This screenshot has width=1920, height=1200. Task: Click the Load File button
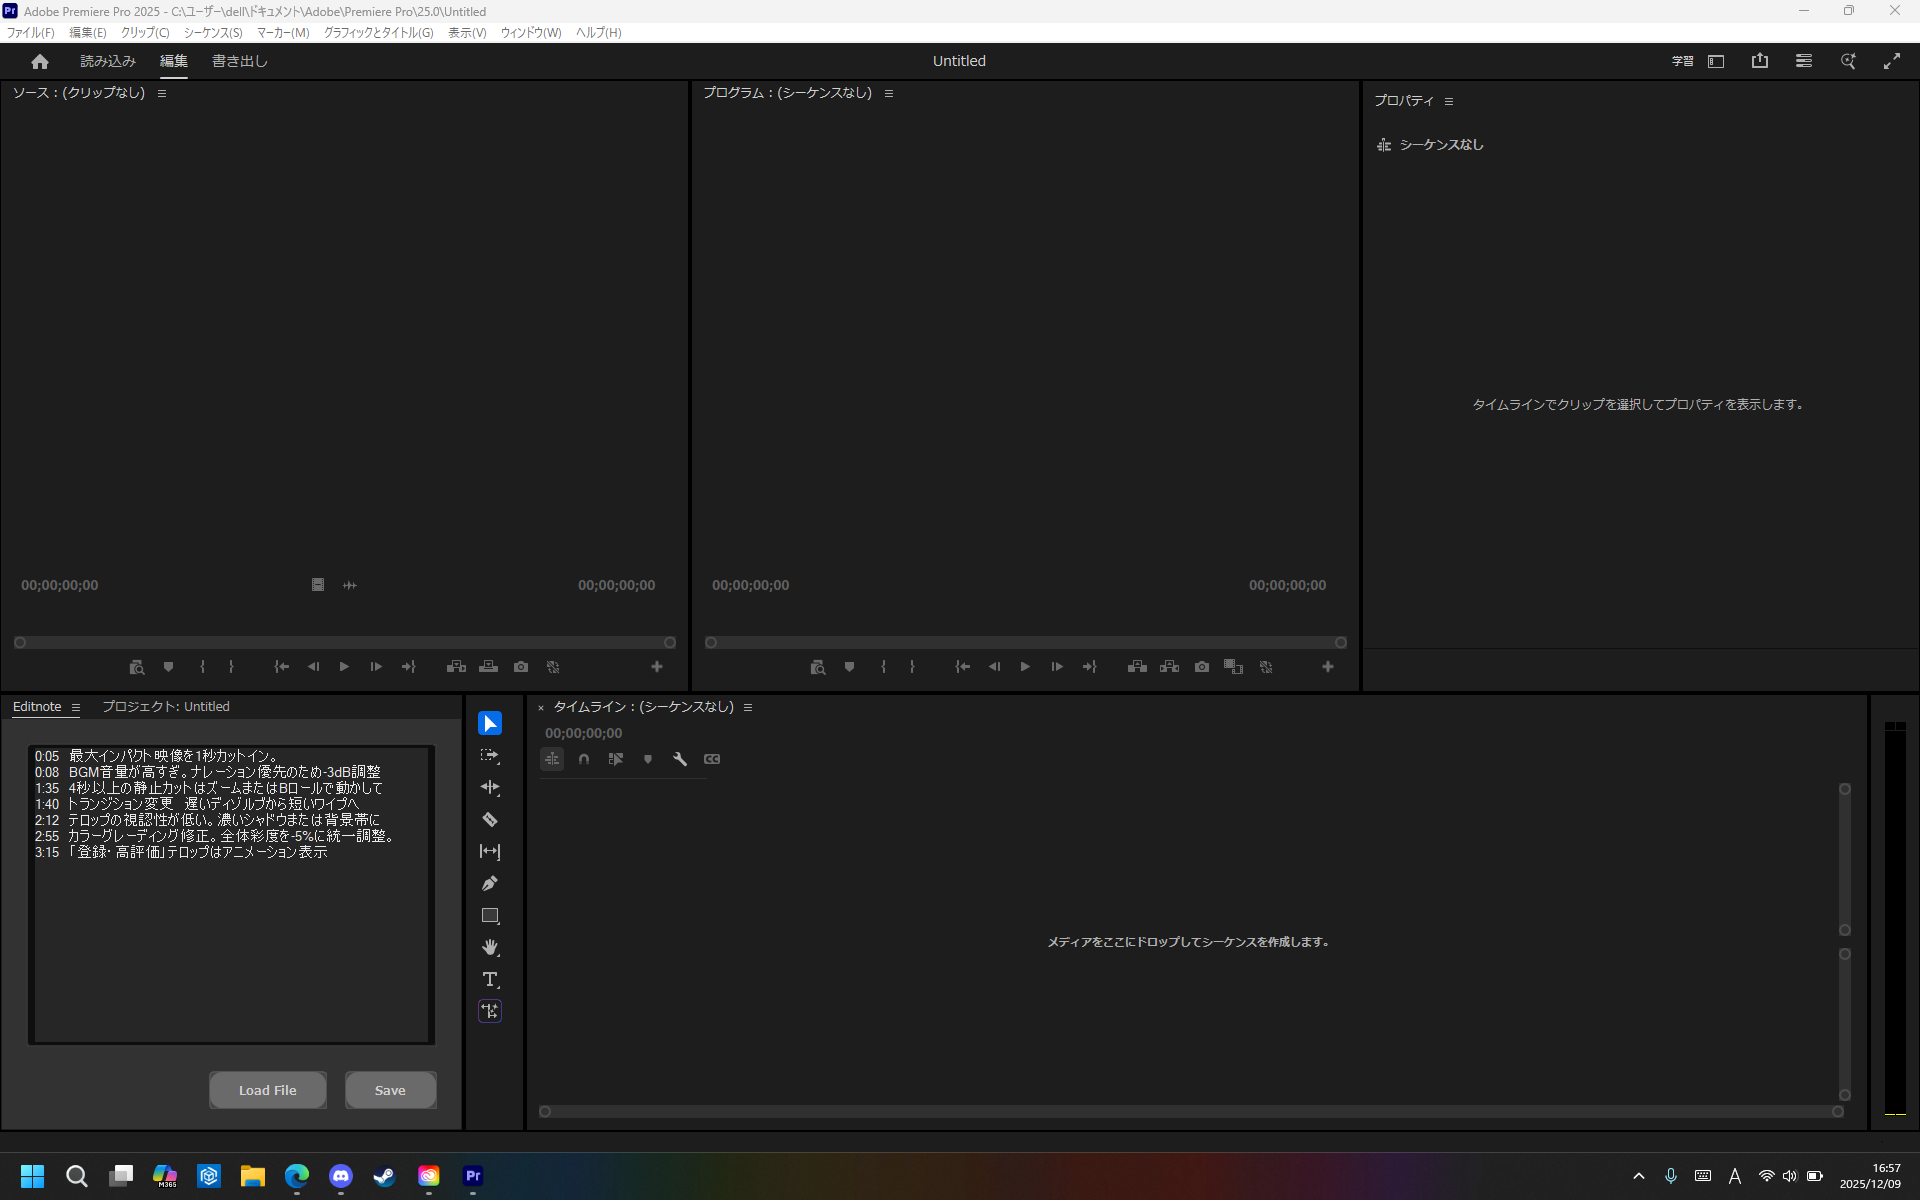click(x=267, y=1090)
